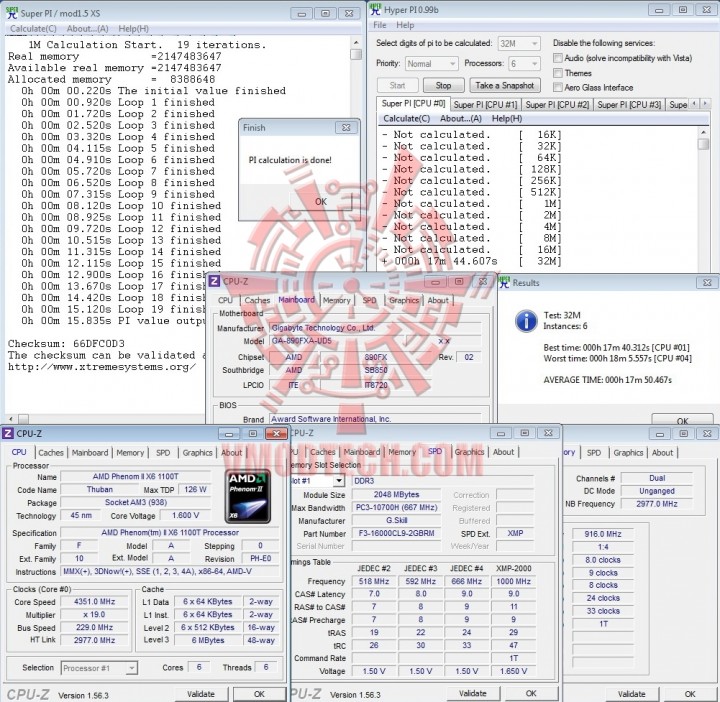This screenshot has width=720, height=702.
Task: Open the memory slot selection dropdown
Action: [x=339, y=481]
